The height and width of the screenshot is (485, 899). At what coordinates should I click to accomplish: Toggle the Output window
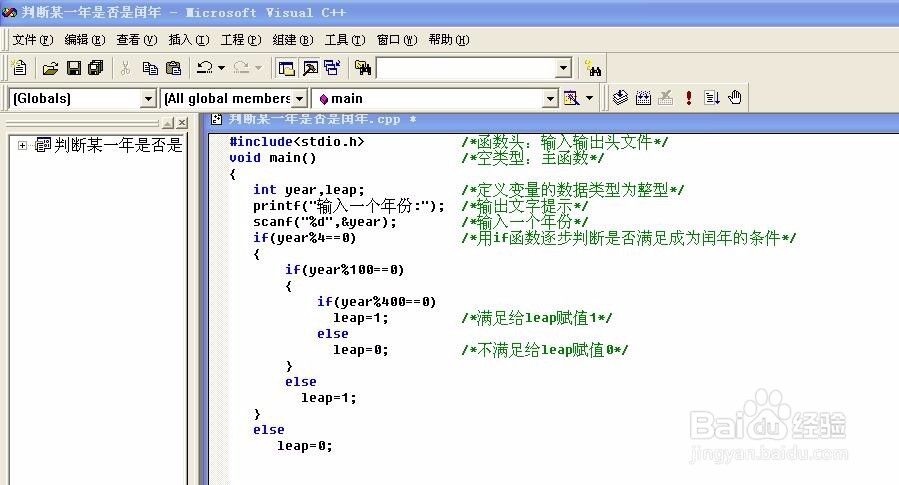coord(310,68)
